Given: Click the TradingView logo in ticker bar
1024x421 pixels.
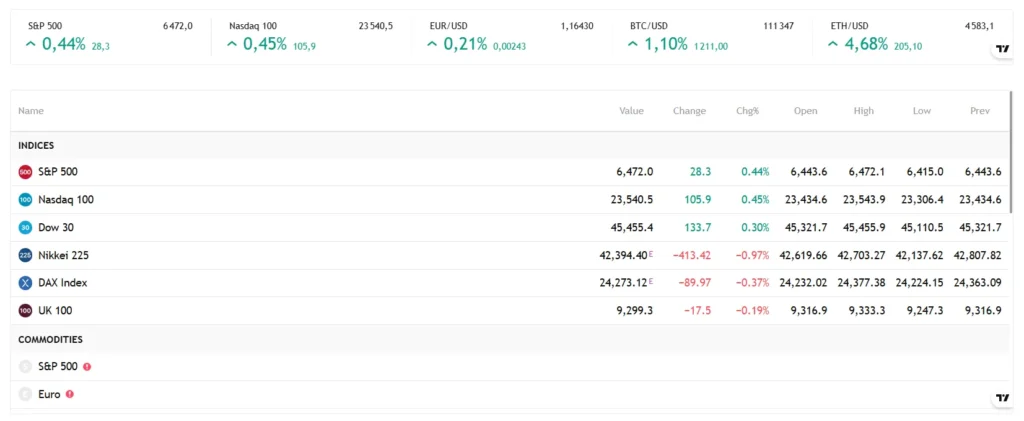Looking at the screenshot, I should point(1001,50).
